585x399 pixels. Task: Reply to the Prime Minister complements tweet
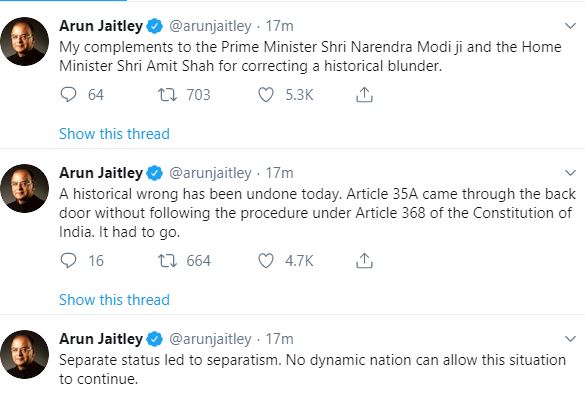coord(68,94)
